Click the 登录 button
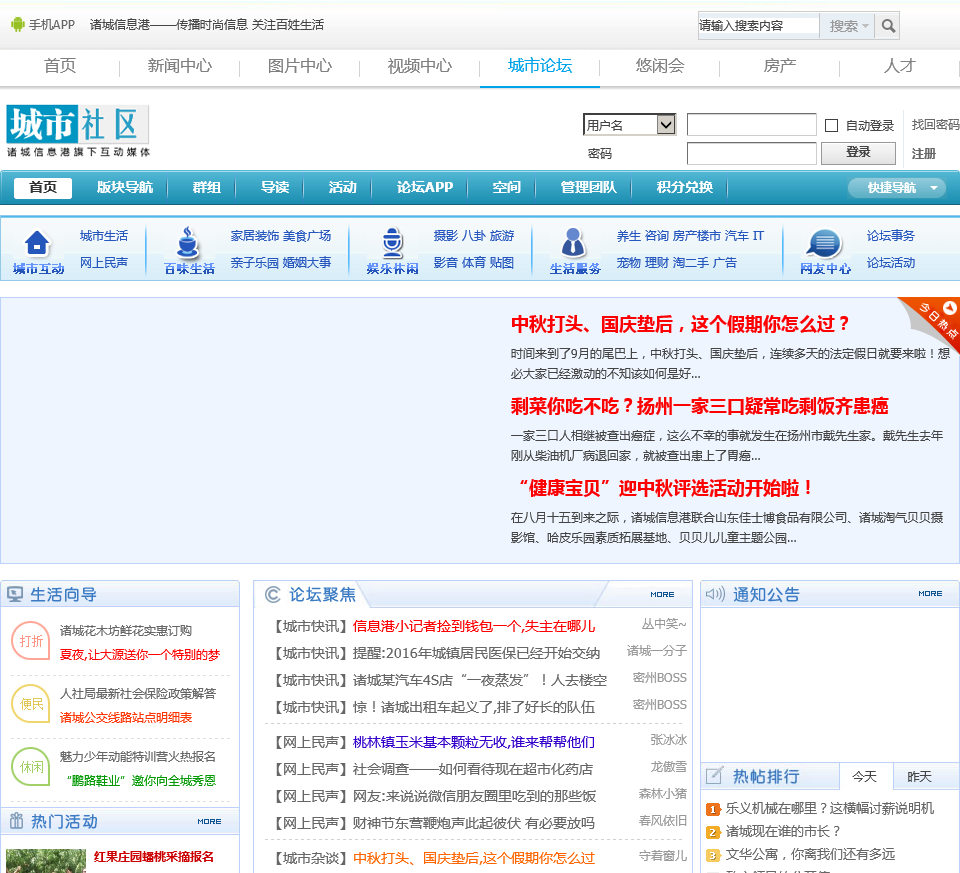Image resolution: width=960 pixels, height=873 pixels. 858,152
